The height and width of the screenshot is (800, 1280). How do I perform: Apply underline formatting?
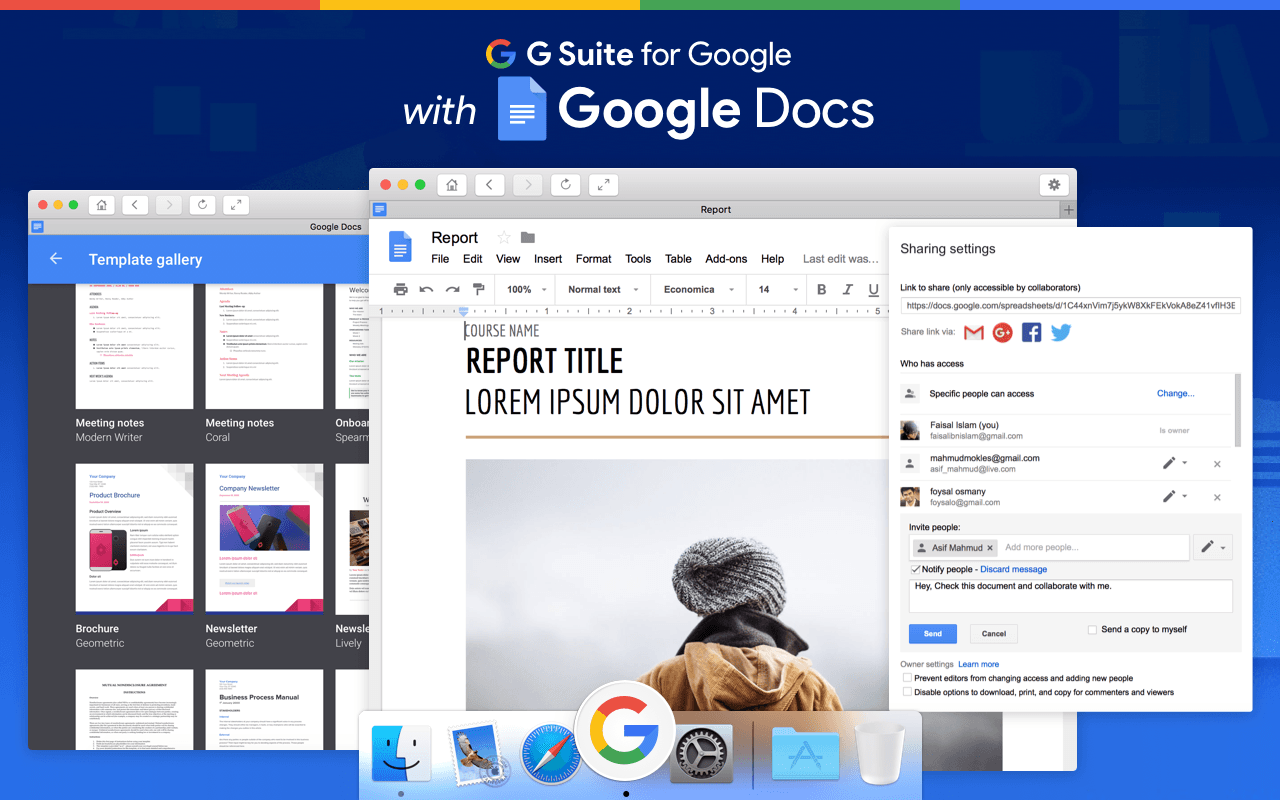click(x=873, y=289)
